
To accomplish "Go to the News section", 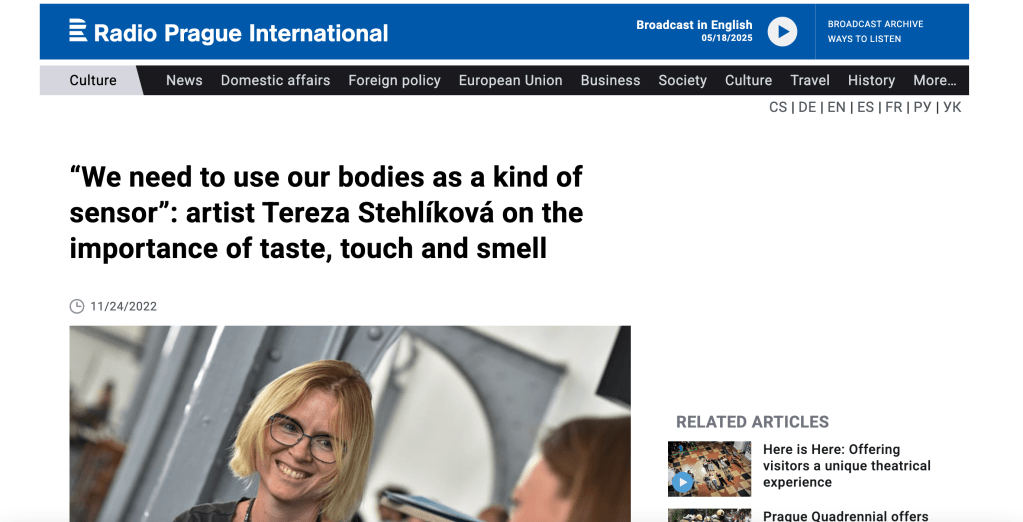I will point(184,80).
